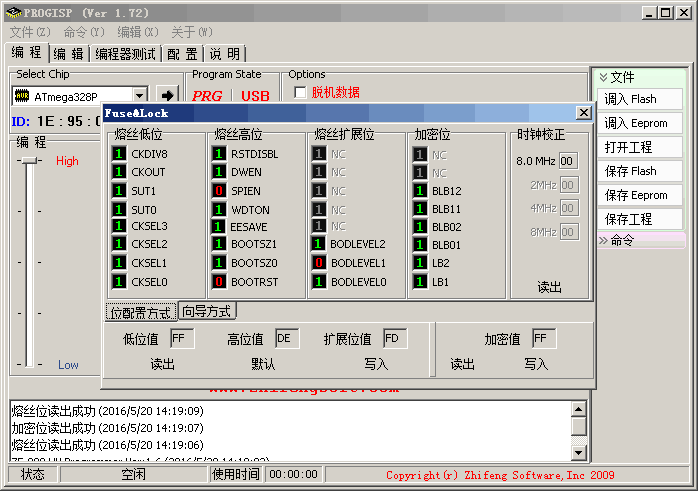Toggle the BOOTRST fuse bit

click(x=219, y=282)
